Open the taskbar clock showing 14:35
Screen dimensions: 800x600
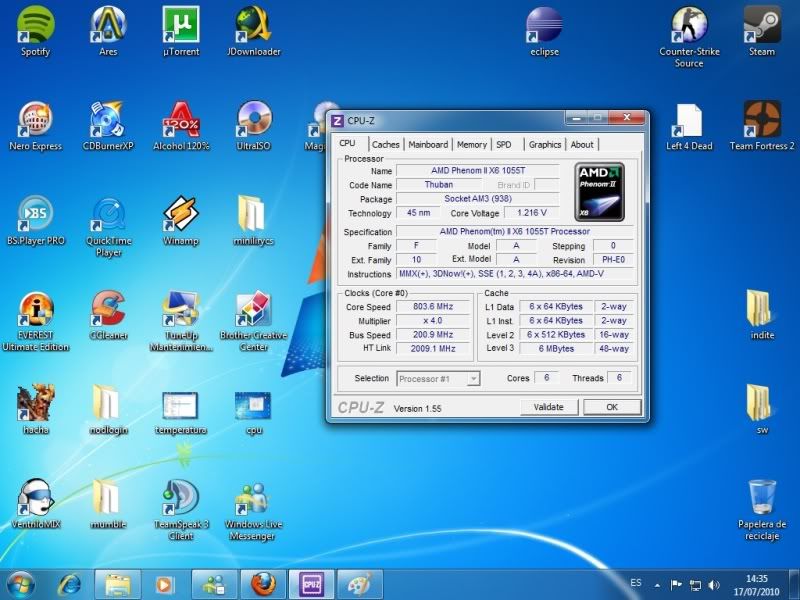coord(756,585)
